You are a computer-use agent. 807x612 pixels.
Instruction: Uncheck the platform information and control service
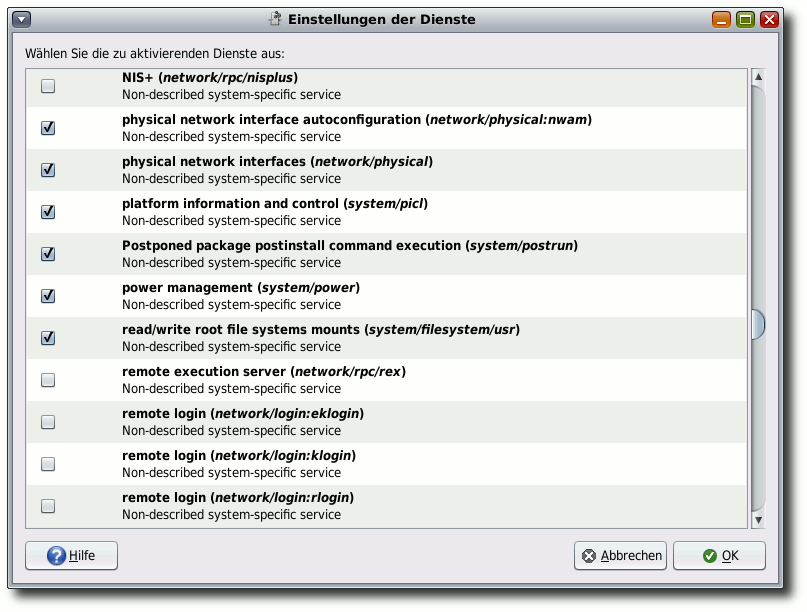tap(48, 212)
